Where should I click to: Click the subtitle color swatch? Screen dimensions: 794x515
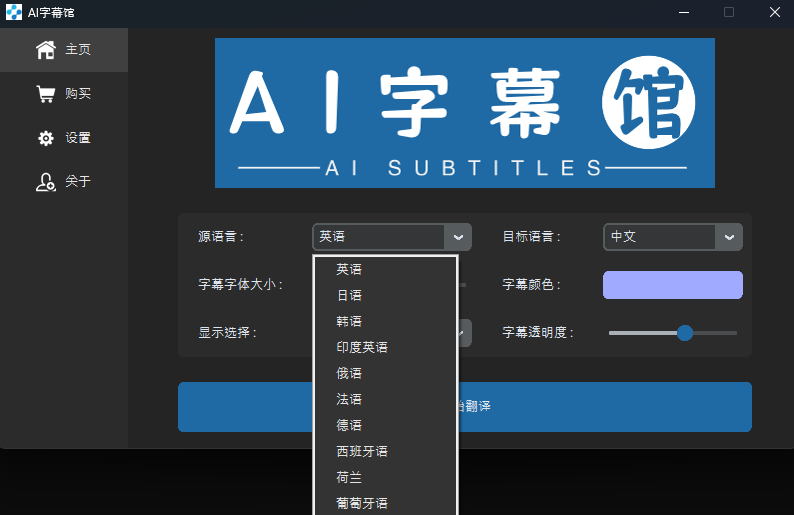point(672,285)
